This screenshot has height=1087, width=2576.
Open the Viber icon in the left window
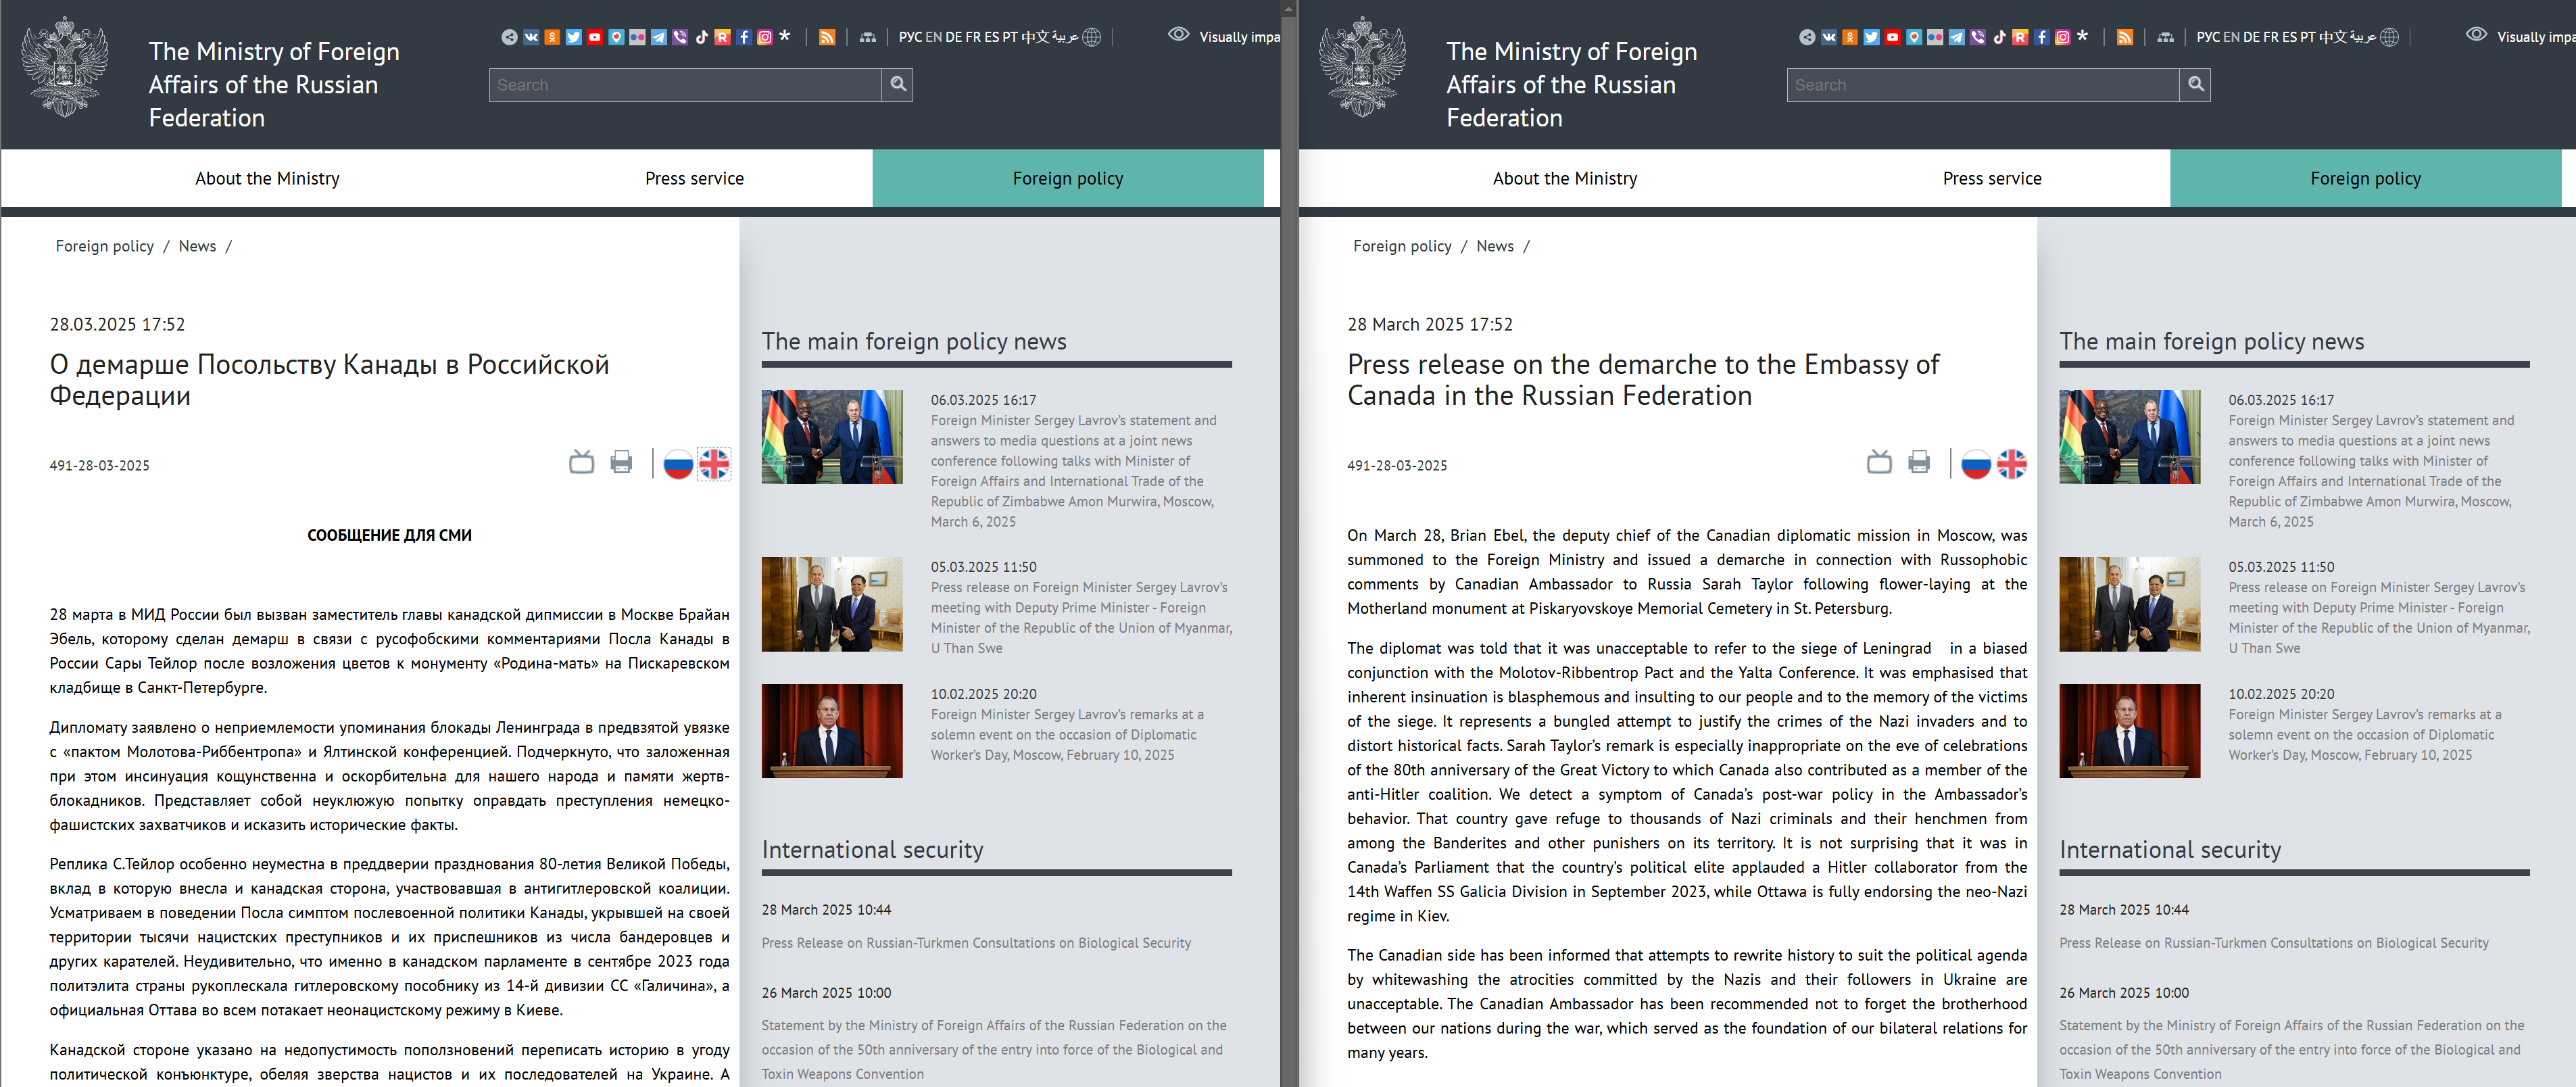(x=680, y=37)
